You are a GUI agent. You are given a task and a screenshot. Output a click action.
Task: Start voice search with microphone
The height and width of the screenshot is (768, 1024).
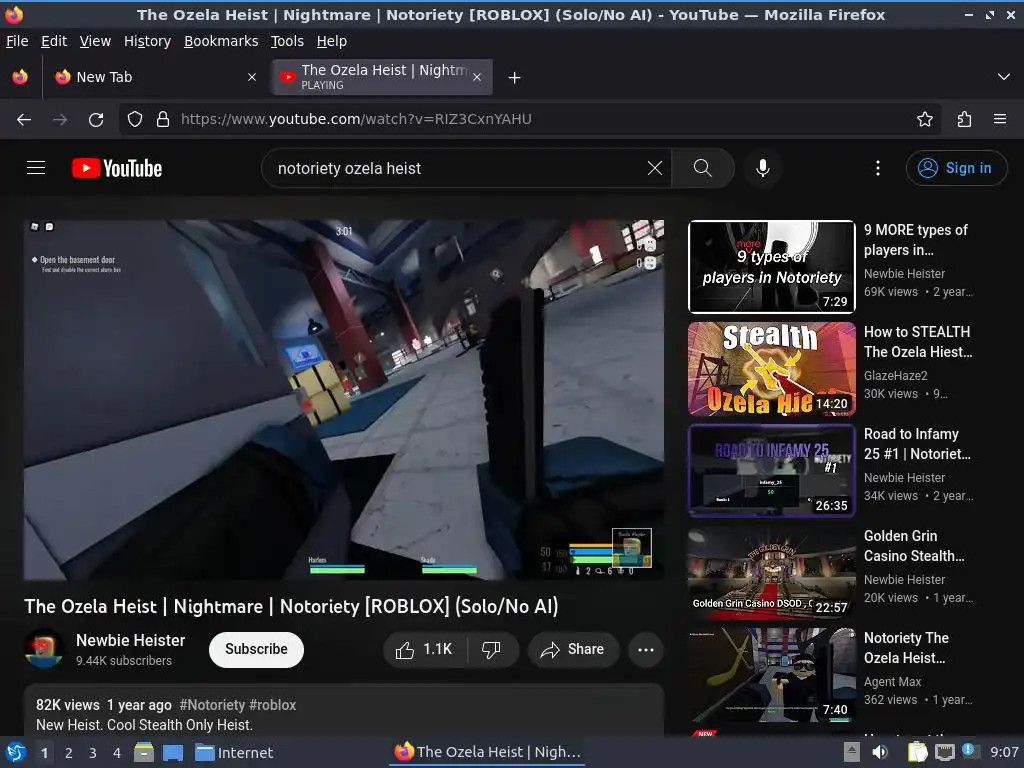tap(762, 168)
